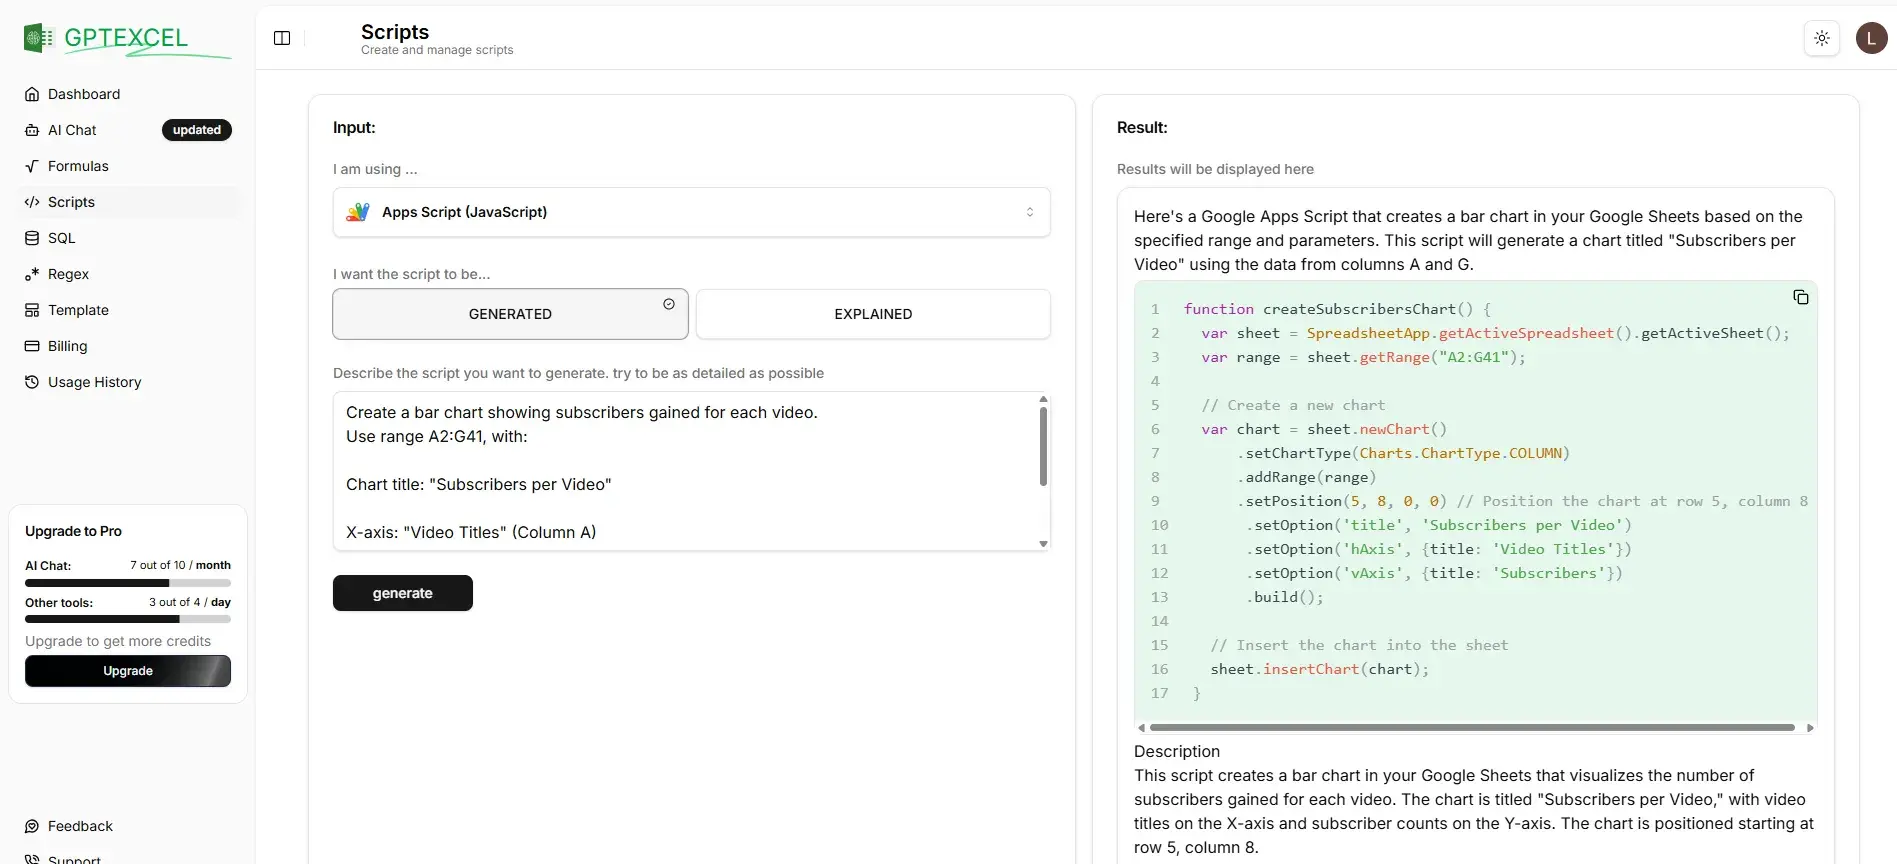This screenshot has width=1897, height=864.
Task: Go to the Regex tool
Action: point(68,274)
